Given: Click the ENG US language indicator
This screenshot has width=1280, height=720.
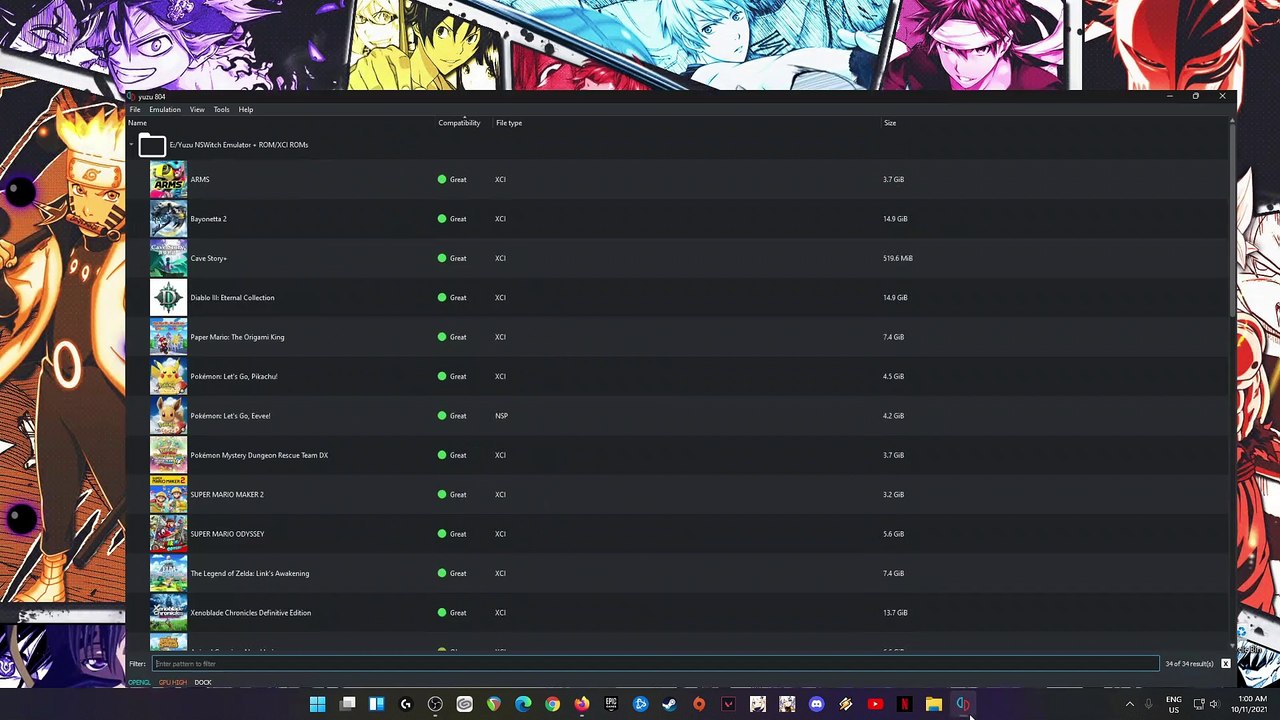Looking at the screenshot, I should pyautogui.click(x=1173, y=704).
